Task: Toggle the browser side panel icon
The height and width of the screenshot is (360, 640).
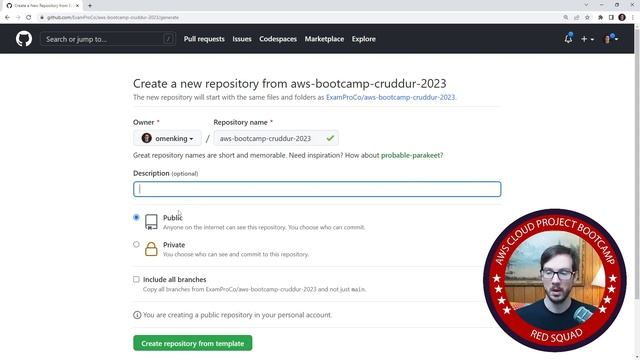Action: coord(611,18)
